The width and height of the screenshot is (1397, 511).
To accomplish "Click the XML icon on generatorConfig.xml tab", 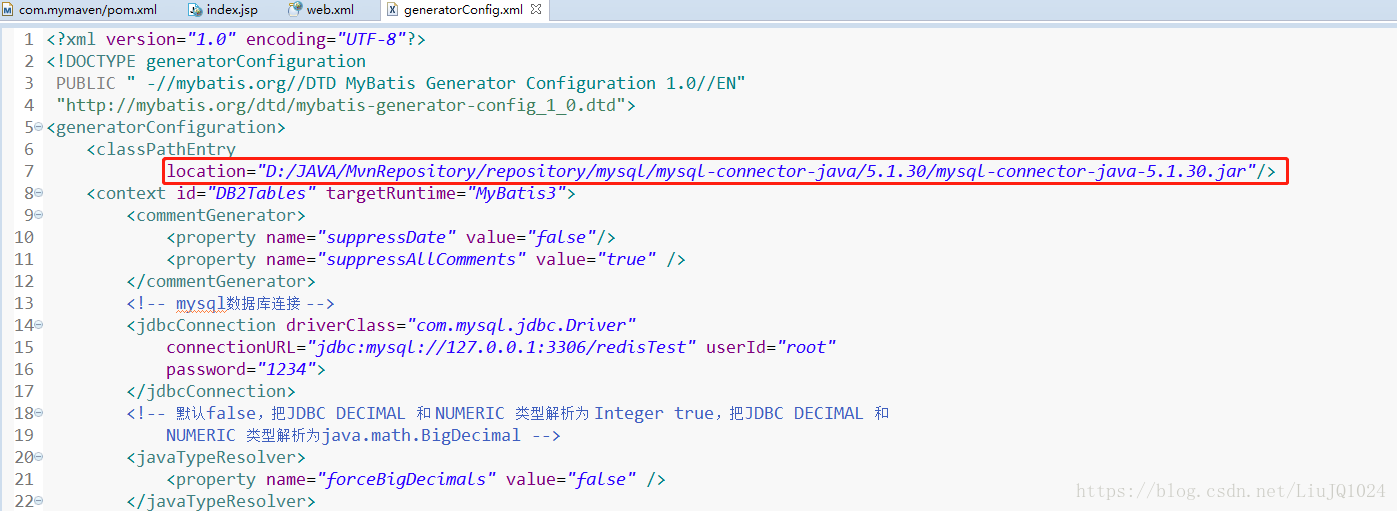I will pyautogui.click(x=392, y=10).
